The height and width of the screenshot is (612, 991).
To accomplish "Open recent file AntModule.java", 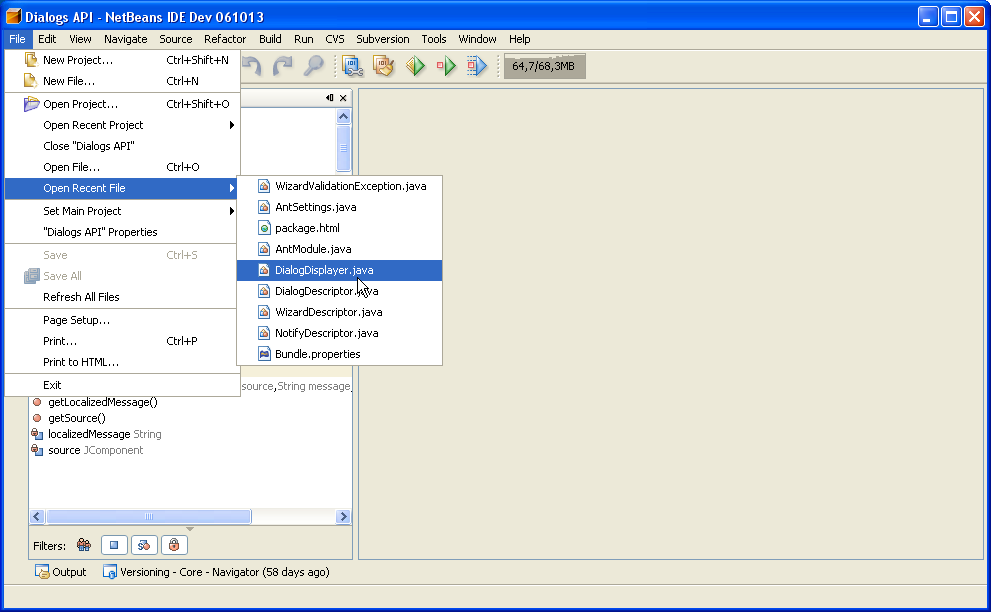I will [x=339, y=249].
